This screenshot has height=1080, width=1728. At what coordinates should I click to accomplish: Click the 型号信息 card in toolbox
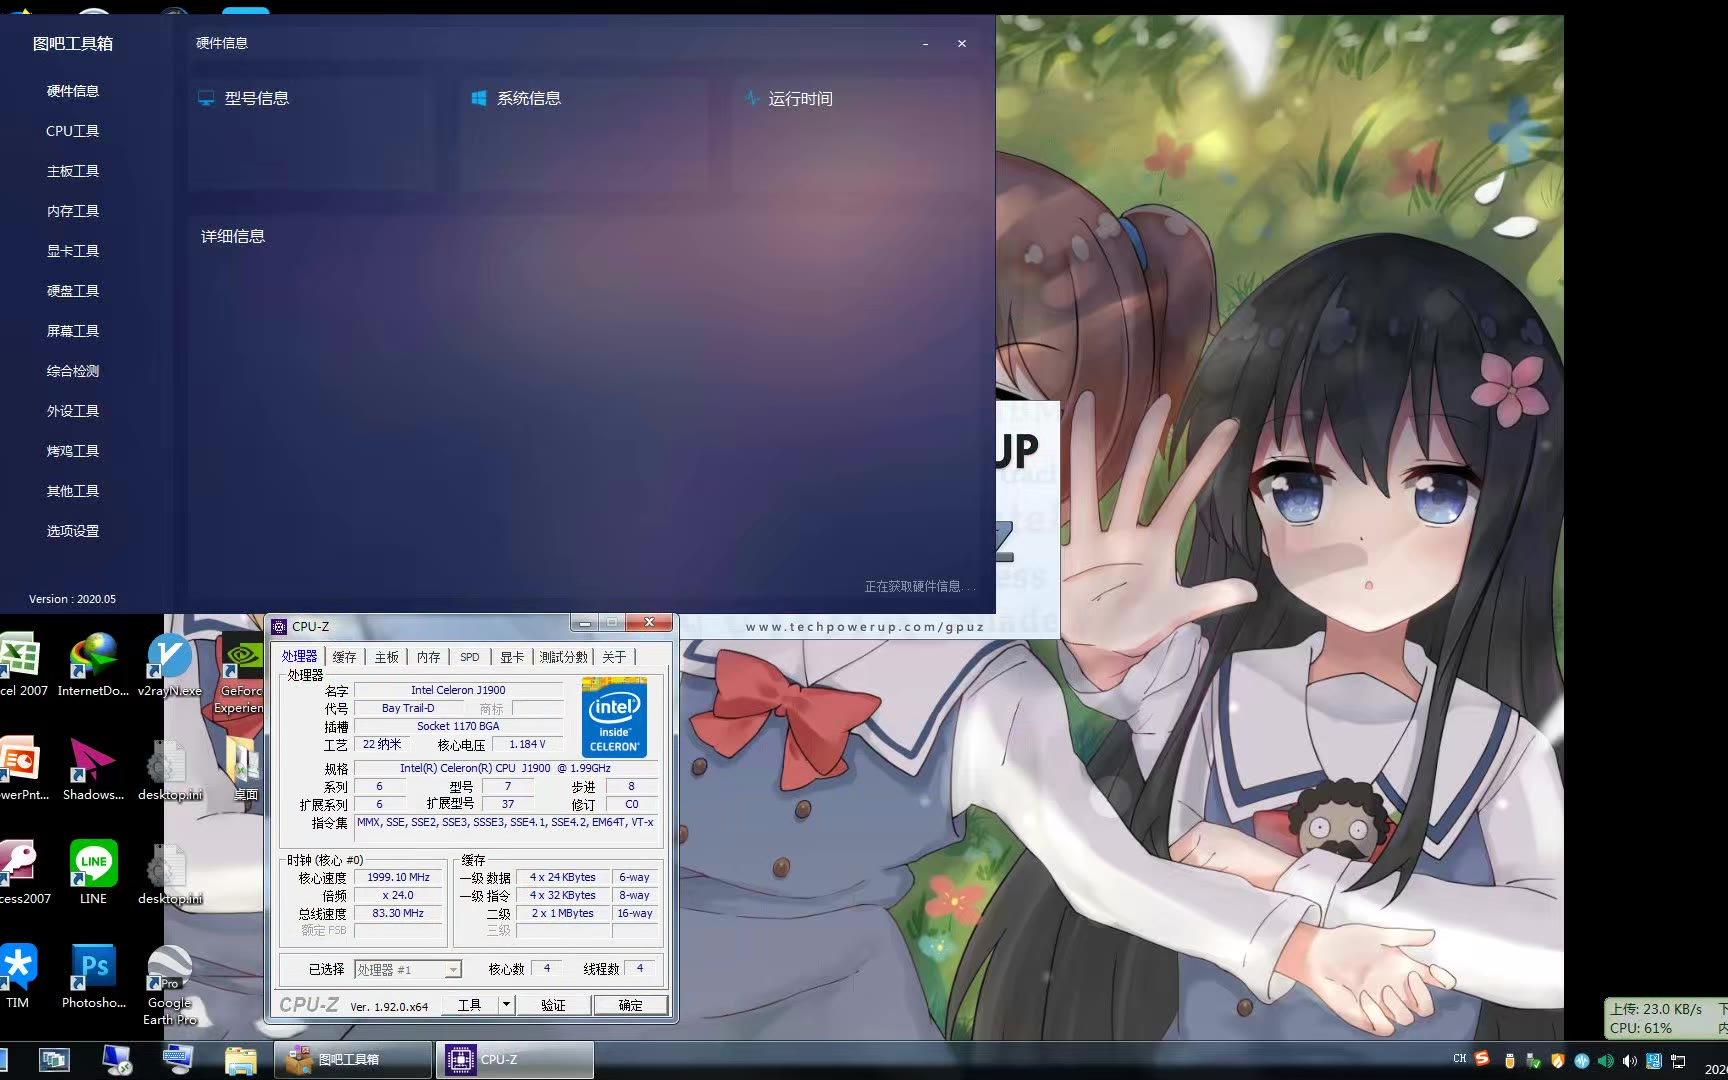[312, 134]
